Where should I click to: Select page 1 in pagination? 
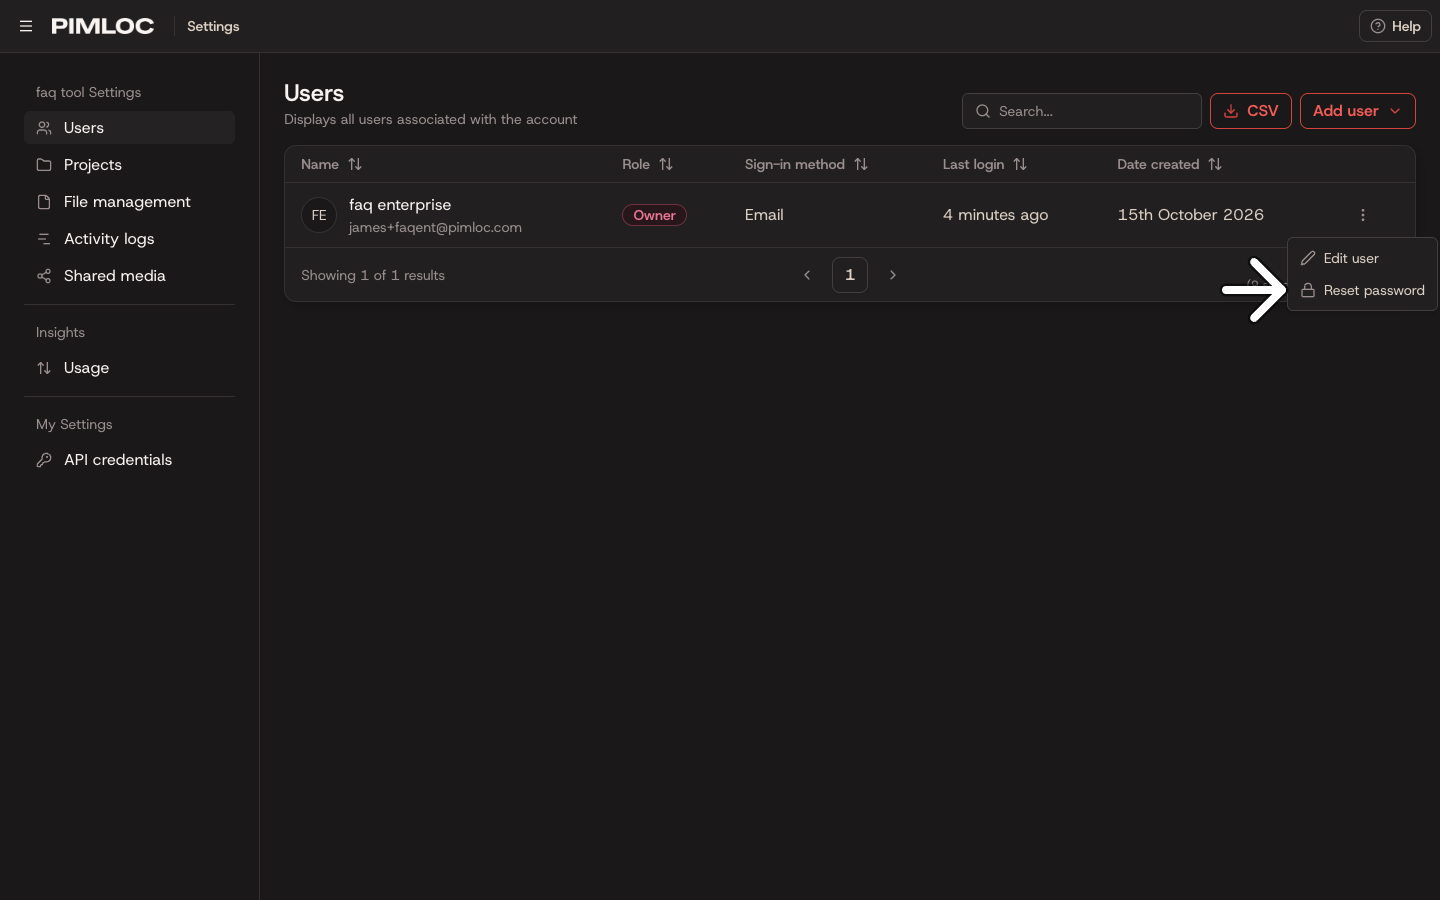[x=850, y=275]
